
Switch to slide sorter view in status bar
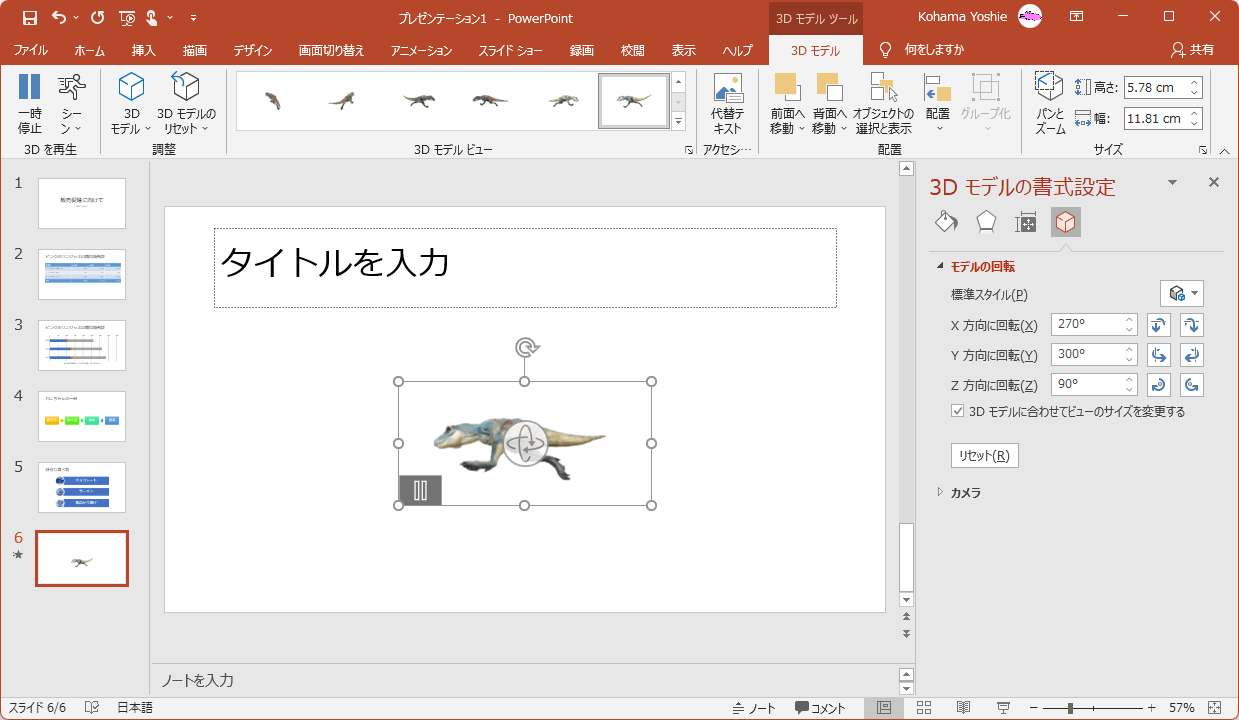click(x=924, y=708)
